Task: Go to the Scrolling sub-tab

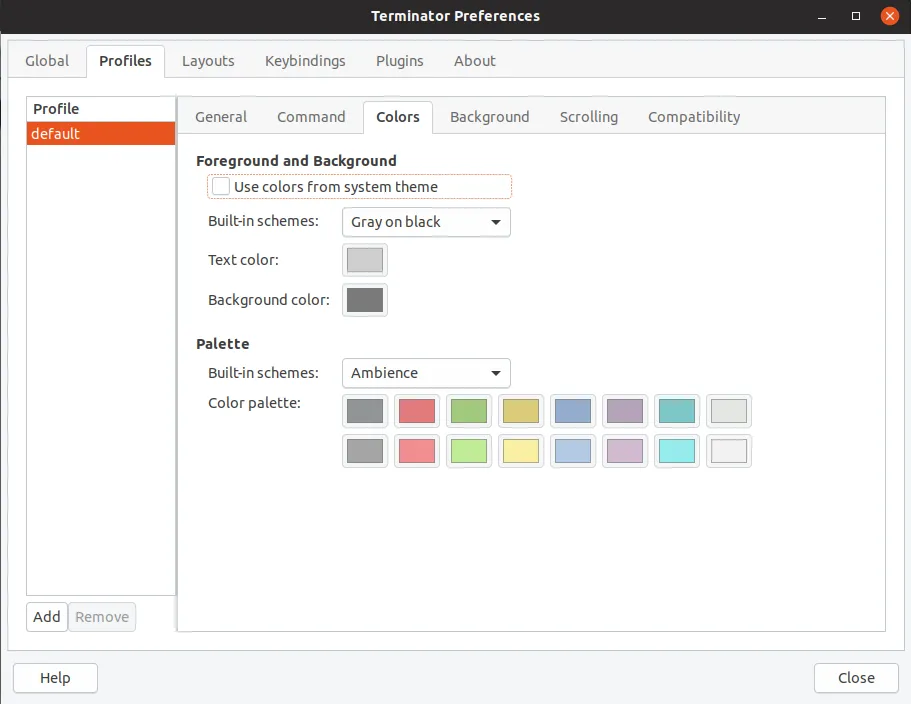Action: (x=589, y=117)
